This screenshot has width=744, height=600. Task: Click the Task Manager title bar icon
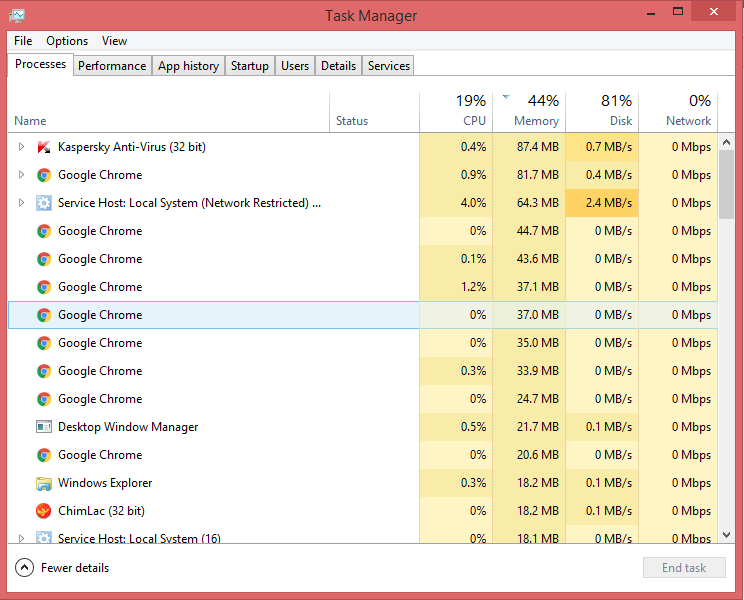pos(17,15)
